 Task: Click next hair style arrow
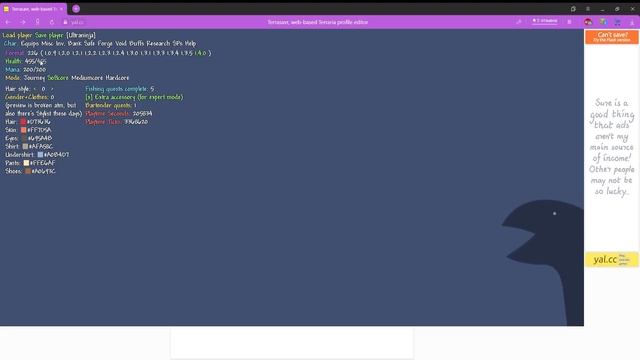click(x=52, y=89)
